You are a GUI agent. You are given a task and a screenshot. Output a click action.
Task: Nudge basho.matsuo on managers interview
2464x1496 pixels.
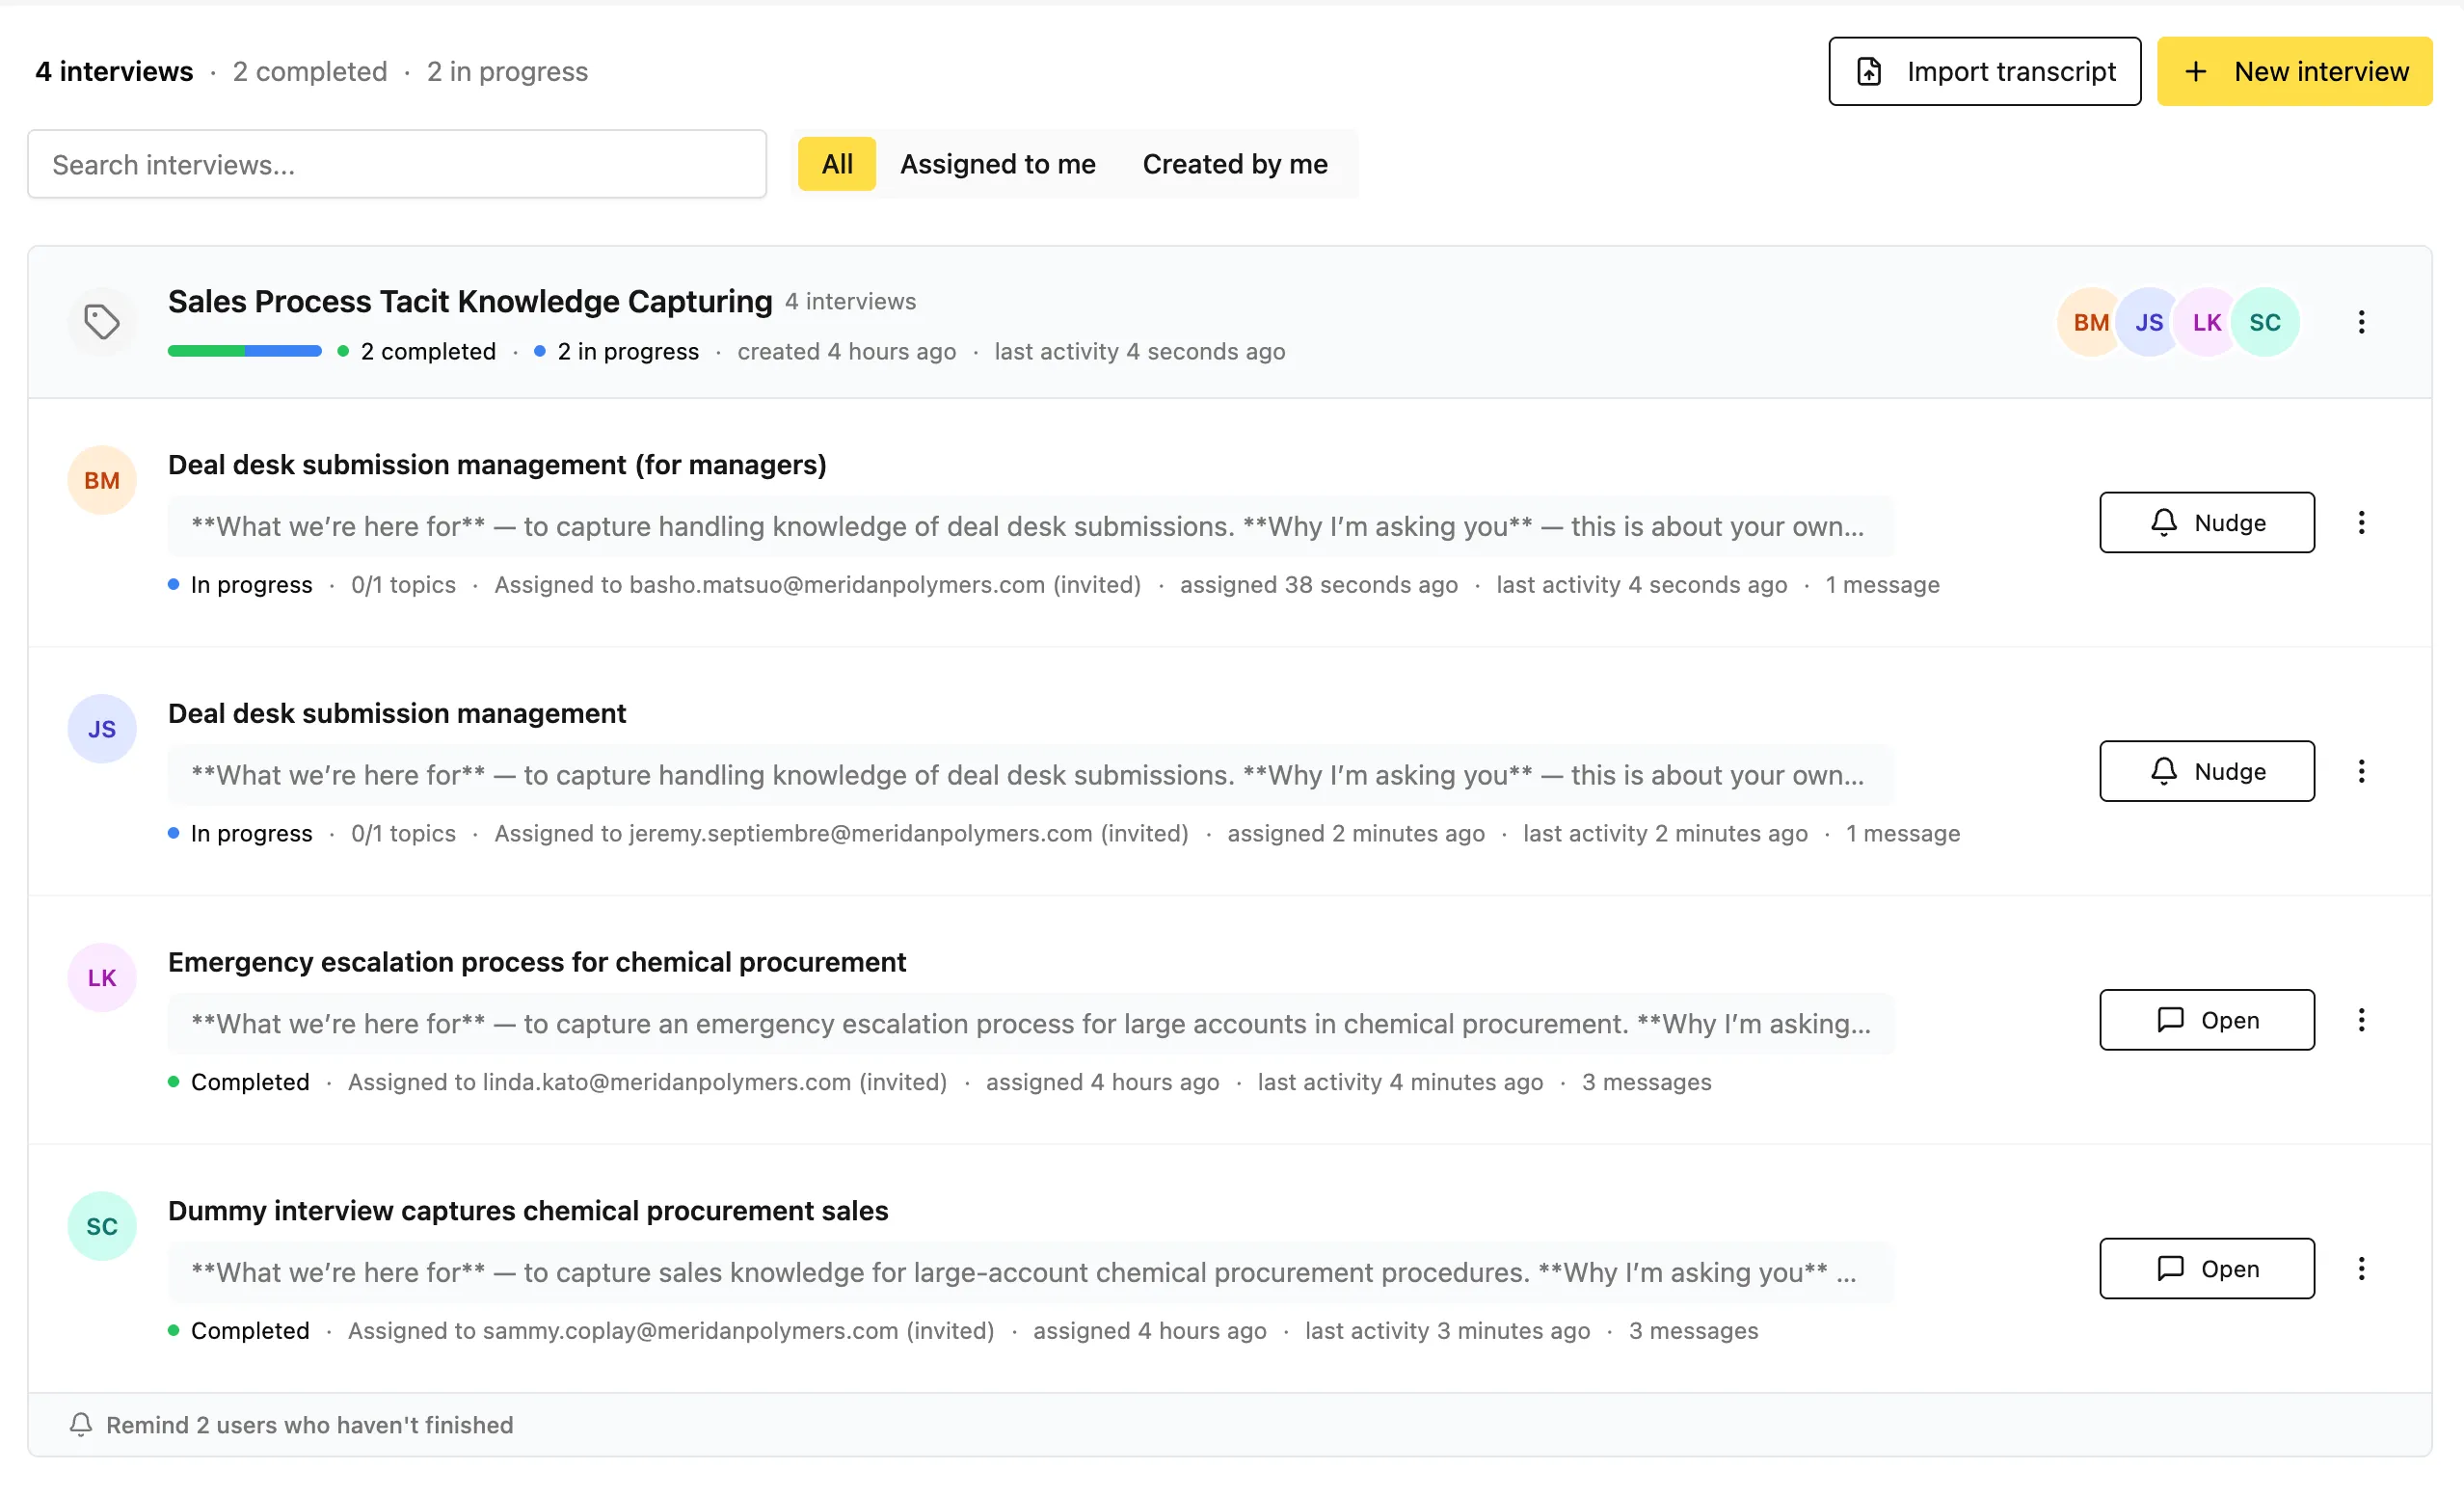click(x=2206, y=522)
